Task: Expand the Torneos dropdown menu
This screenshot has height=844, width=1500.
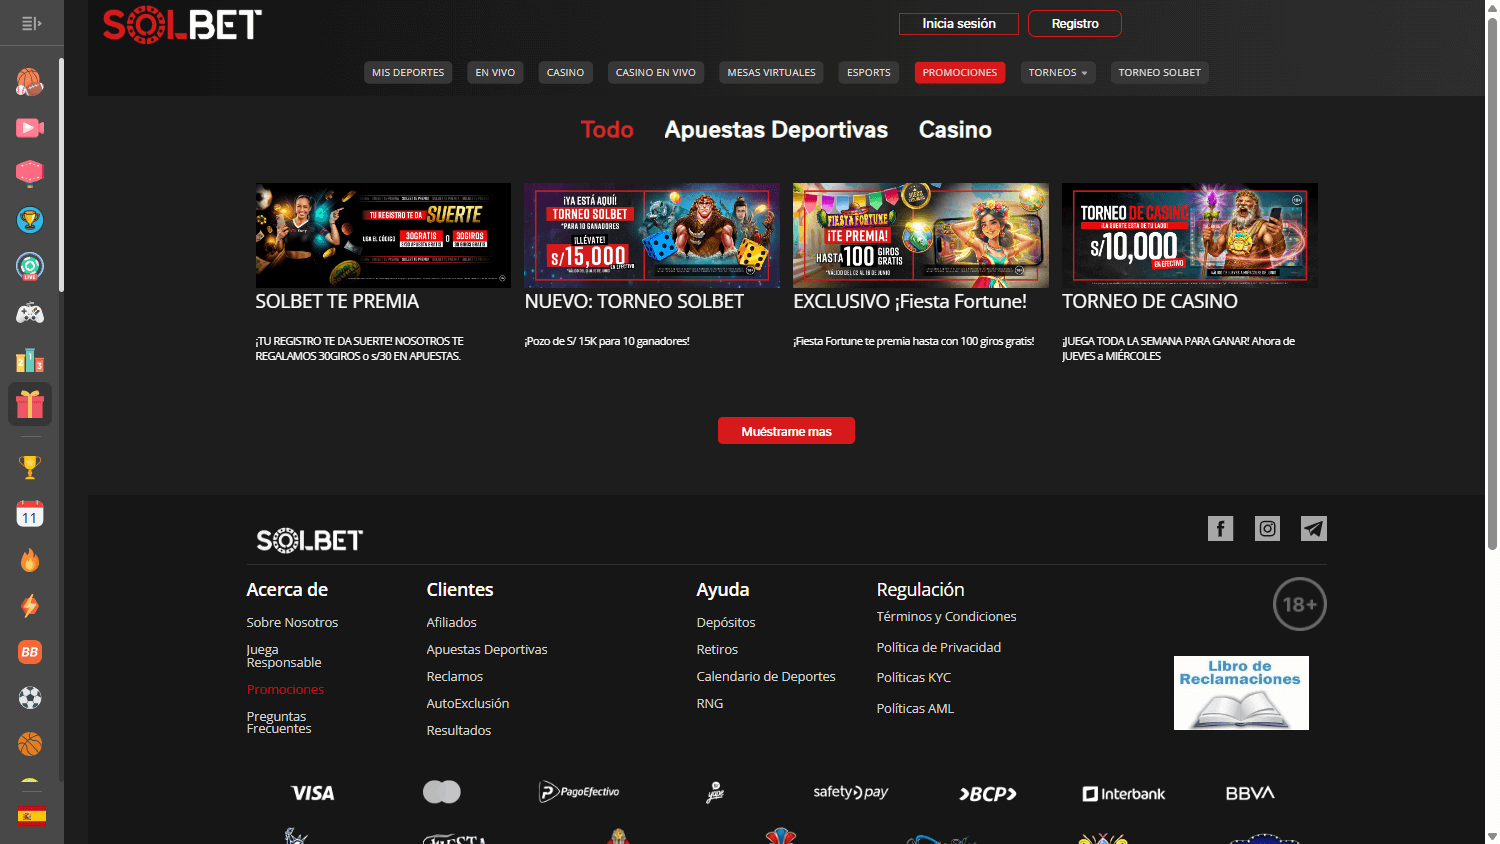Action: coord(1058,72)
